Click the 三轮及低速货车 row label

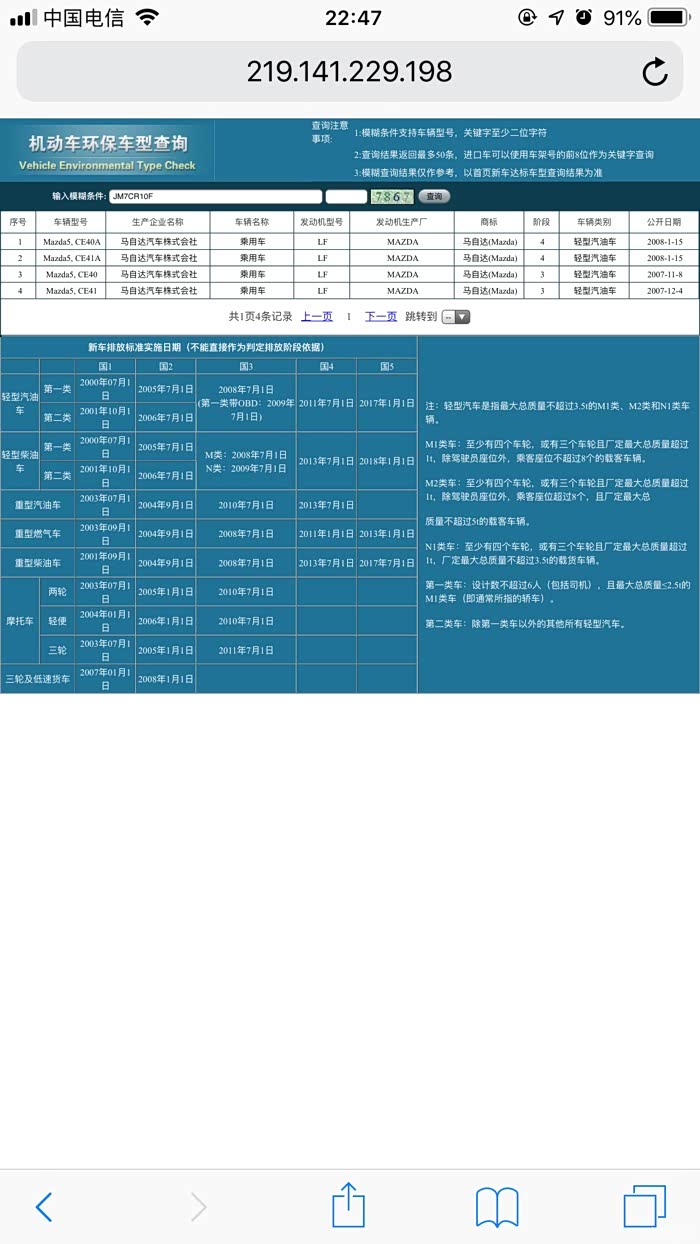coord(38,679)
